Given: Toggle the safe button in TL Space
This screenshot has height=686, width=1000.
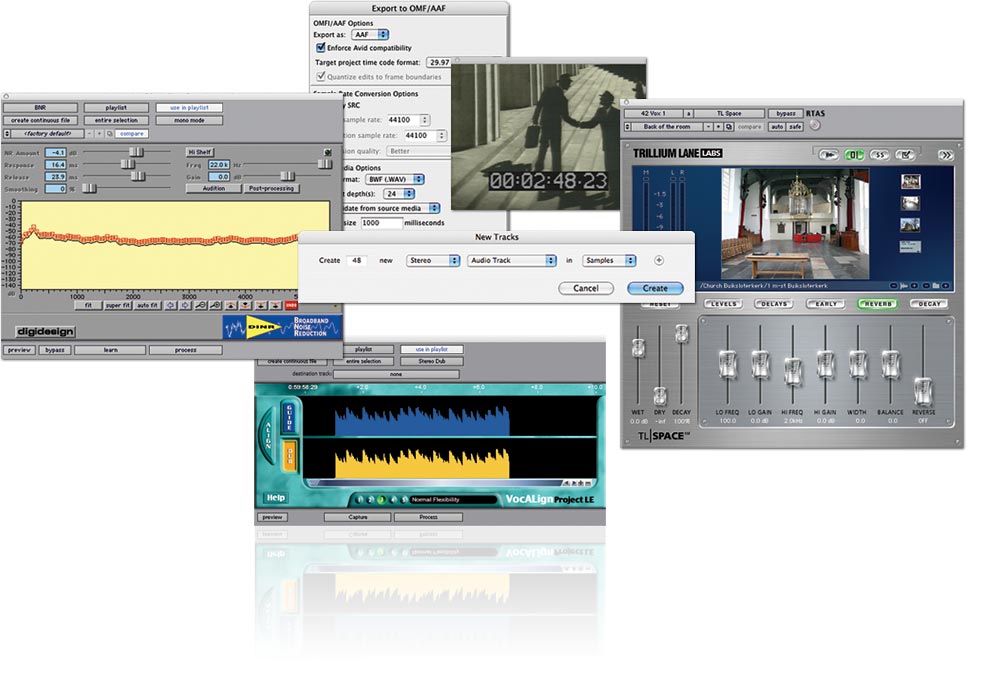Looking at the screenshot, I should (795, 127).
